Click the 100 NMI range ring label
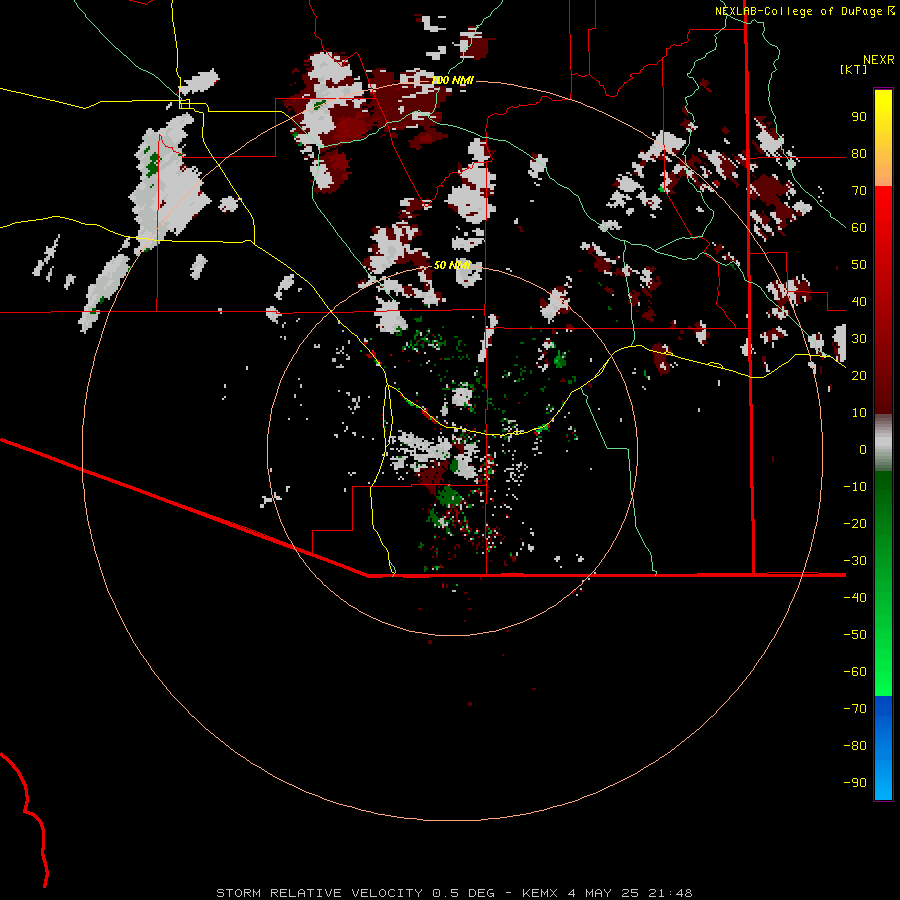The height and width of the screenshot is (900, 900). coord(452,80)
